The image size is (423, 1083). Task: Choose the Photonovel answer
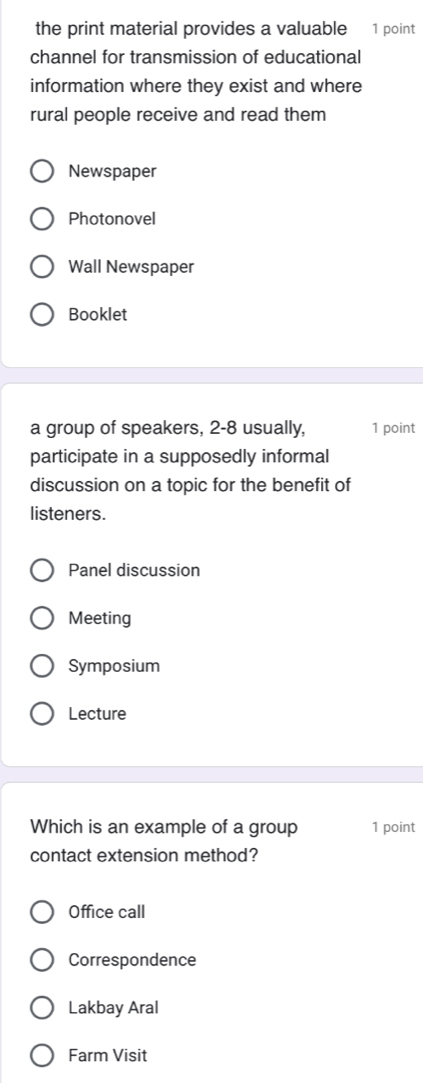coord(42,220)
